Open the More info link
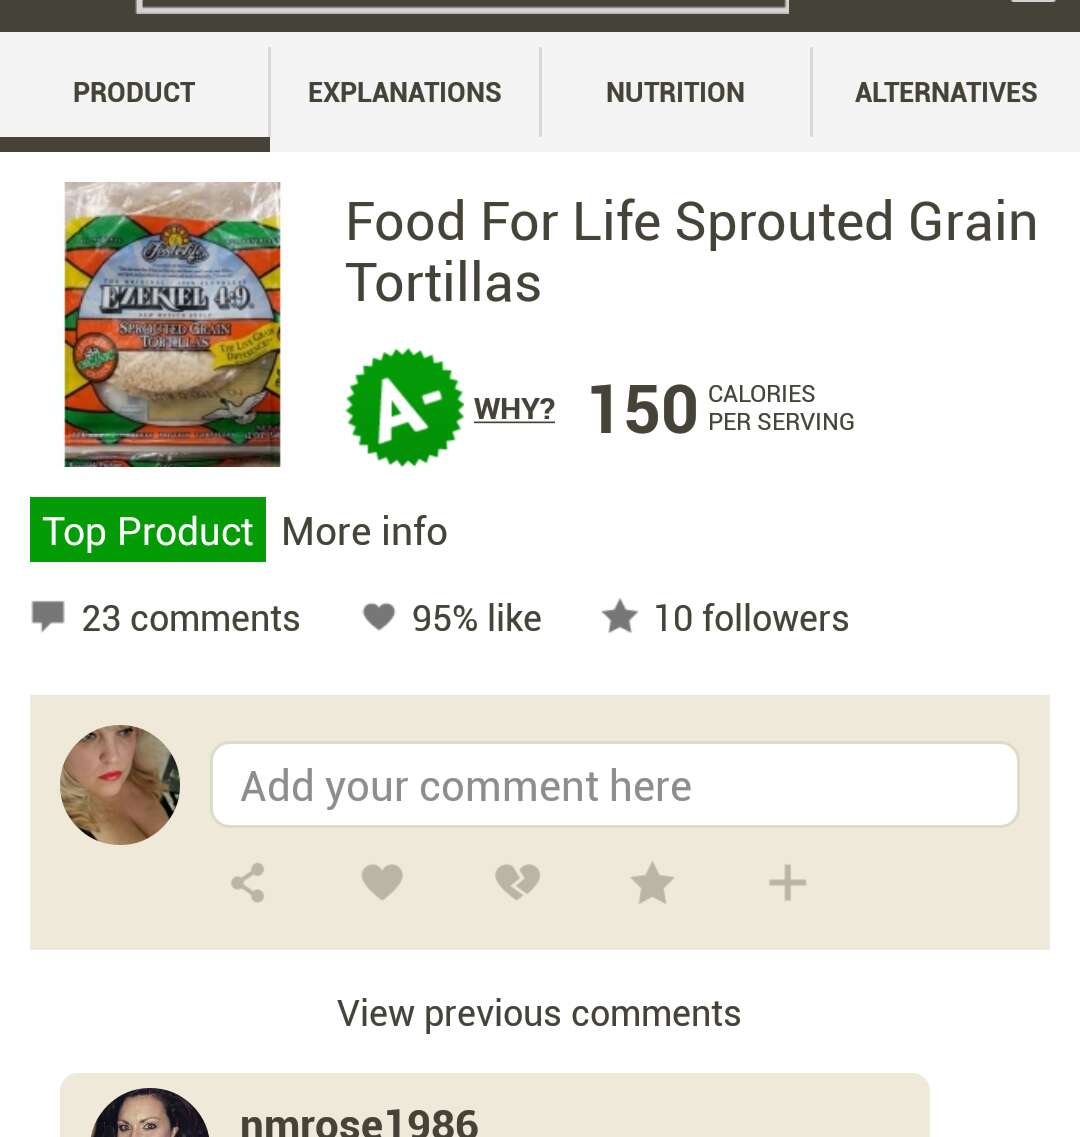This screenshot has width=1080, height=1137. point(364,532)
